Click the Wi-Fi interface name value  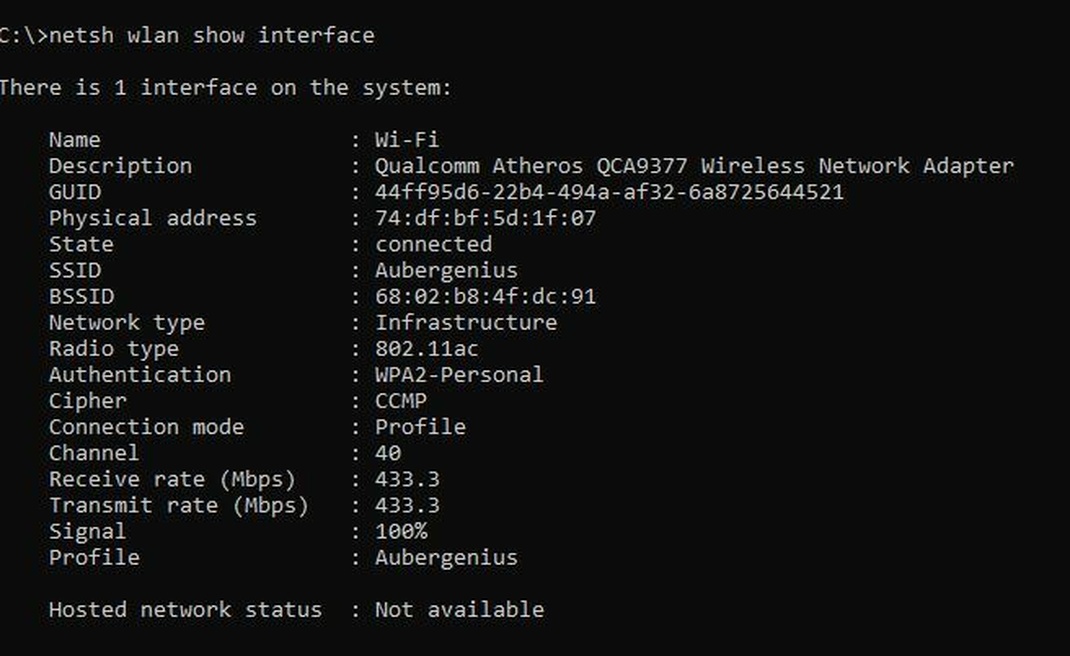[x=407, y=140]
